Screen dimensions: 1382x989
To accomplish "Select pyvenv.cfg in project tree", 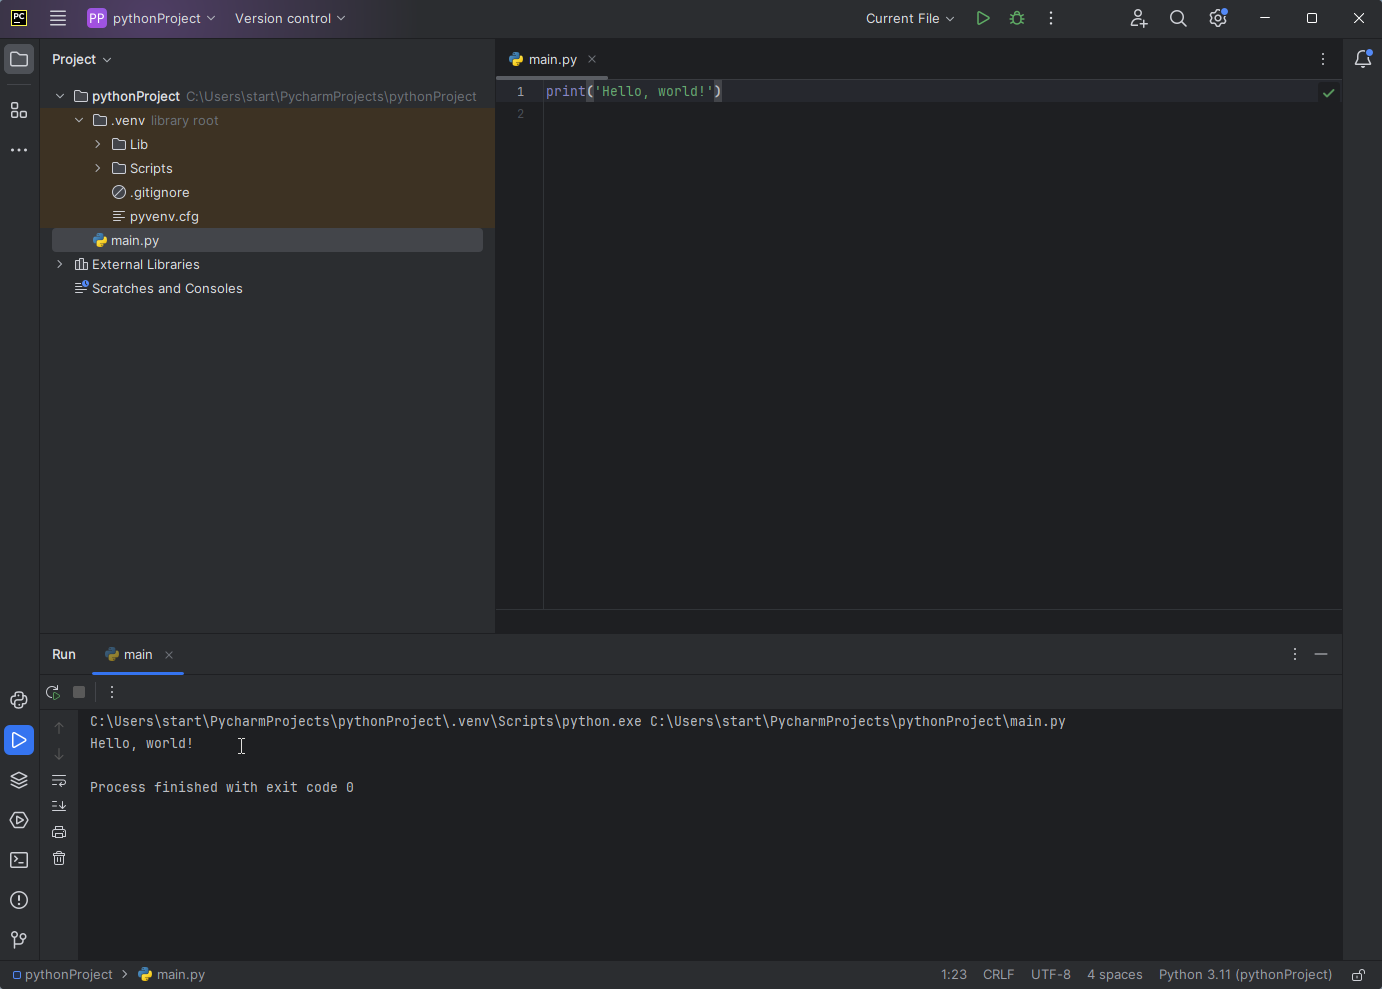I will pyautogui.click(x=155, y=216).
